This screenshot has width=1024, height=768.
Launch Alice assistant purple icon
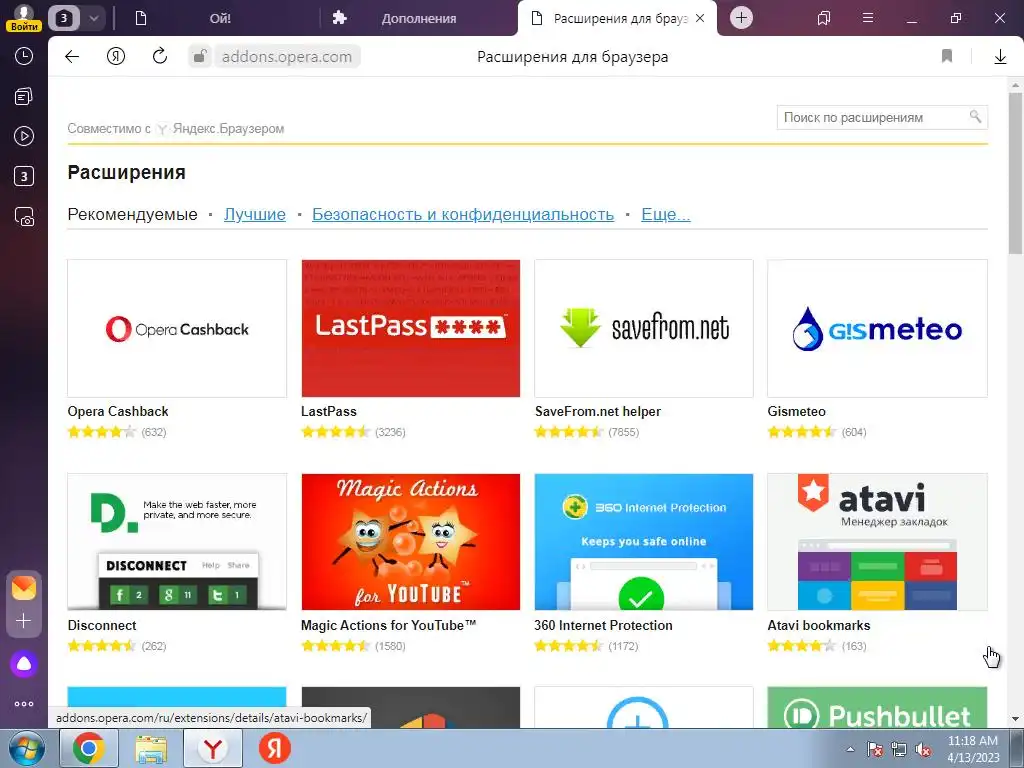24,664
